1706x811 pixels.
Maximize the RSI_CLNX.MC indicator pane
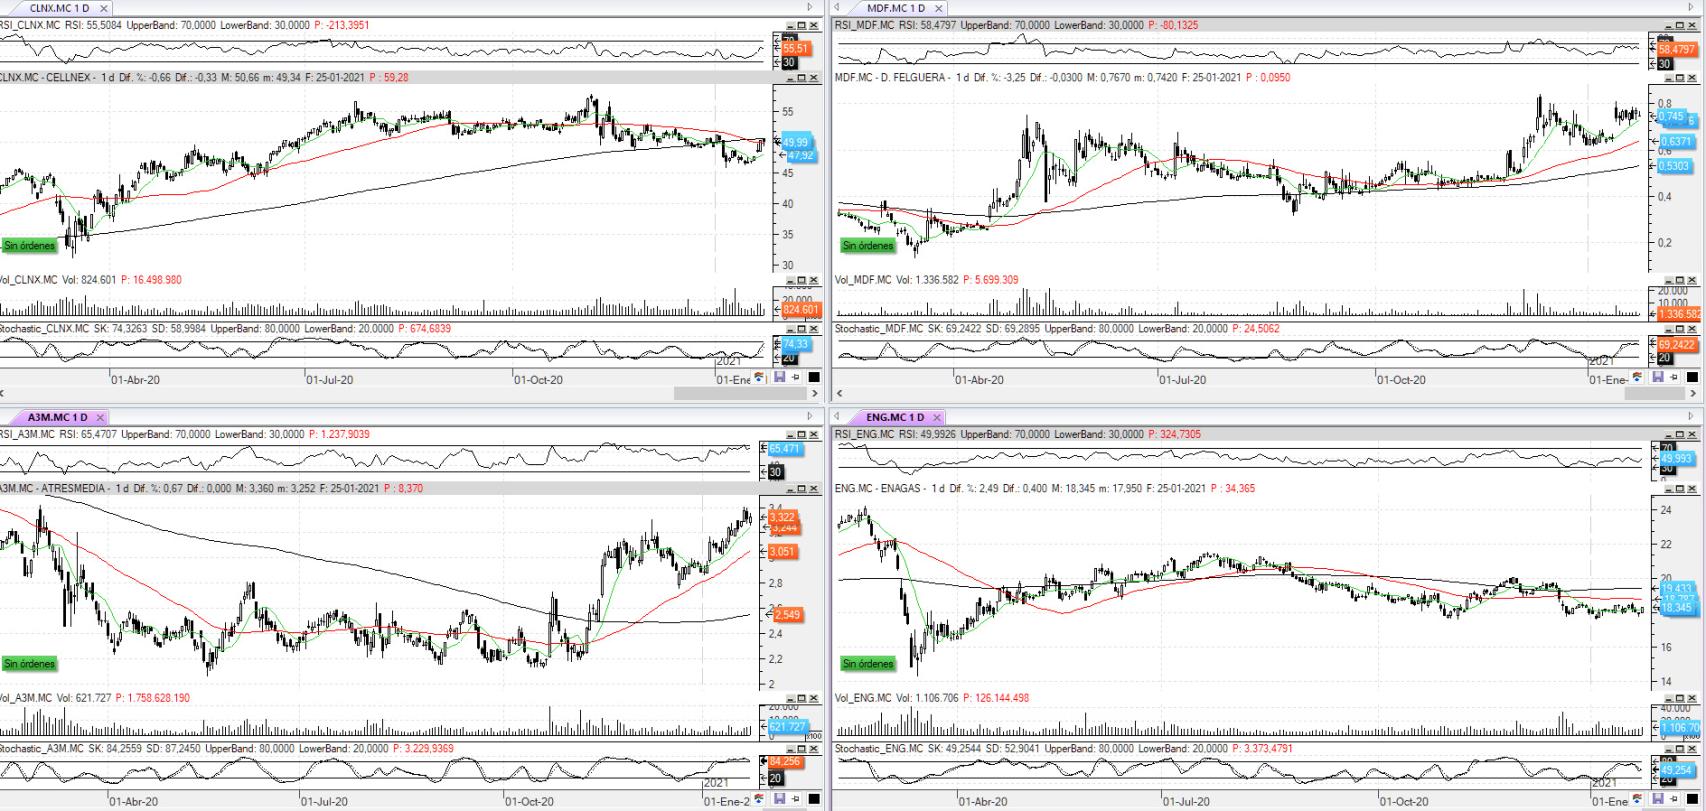point(802,25)
